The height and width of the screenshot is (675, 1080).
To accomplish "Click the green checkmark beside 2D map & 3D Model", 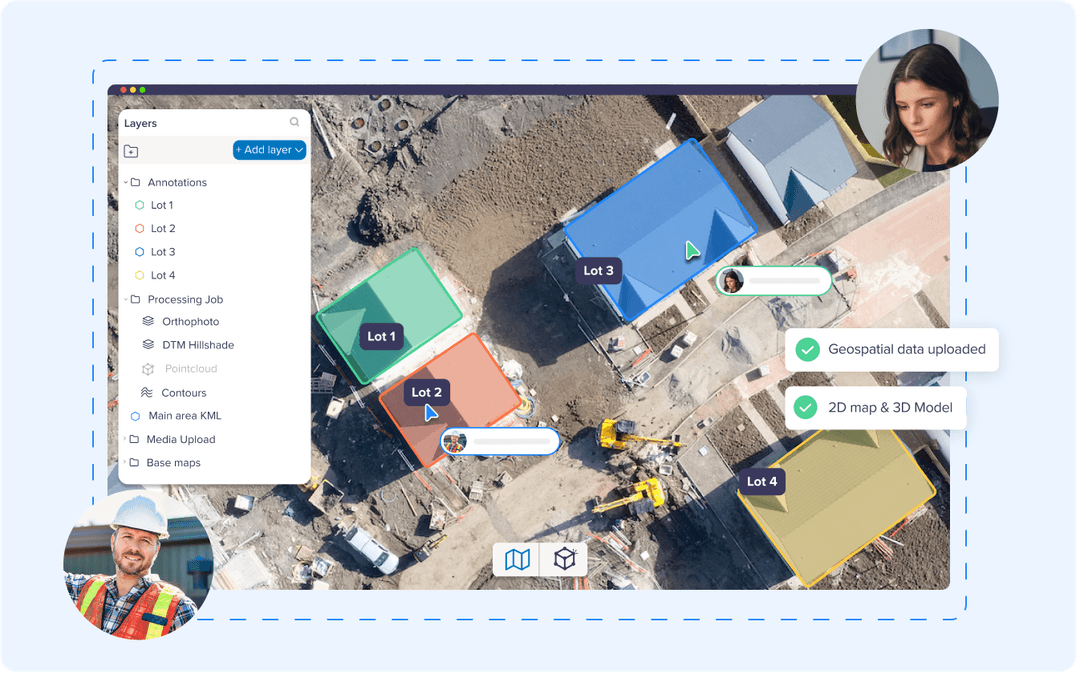I will coord(804,408).
